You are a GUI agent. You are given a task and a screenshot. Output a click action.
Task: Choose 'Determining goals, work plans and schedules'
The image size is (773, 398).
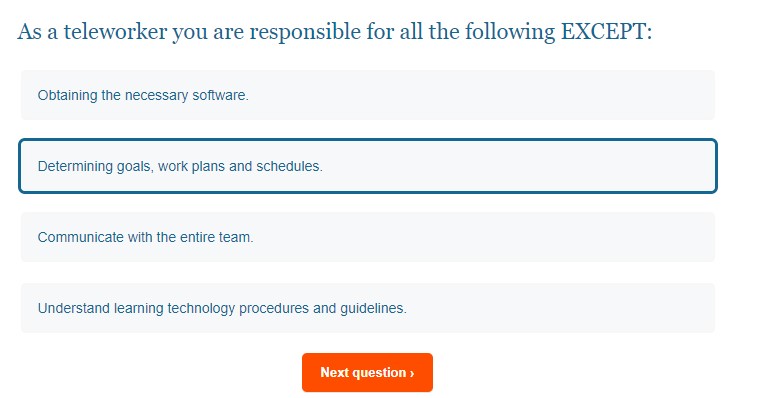coord(368,166)
